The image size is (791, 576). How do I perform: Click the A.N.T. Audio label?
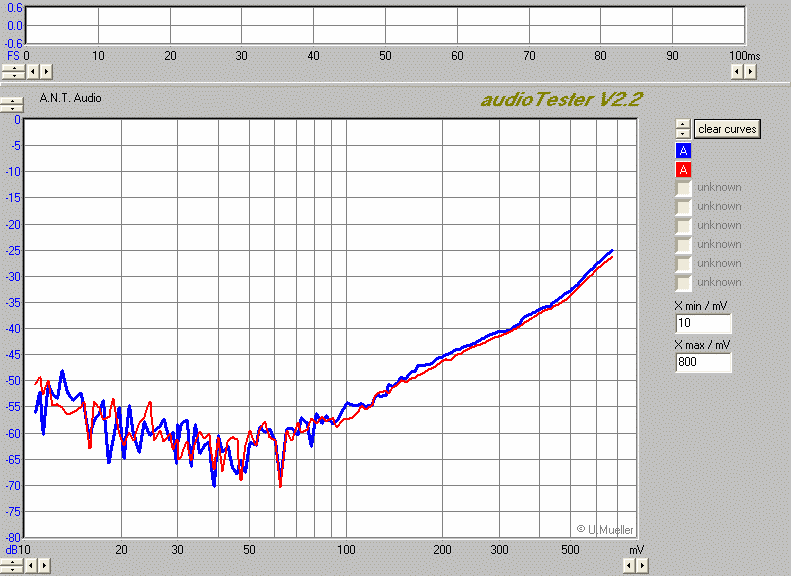point(70,98)
